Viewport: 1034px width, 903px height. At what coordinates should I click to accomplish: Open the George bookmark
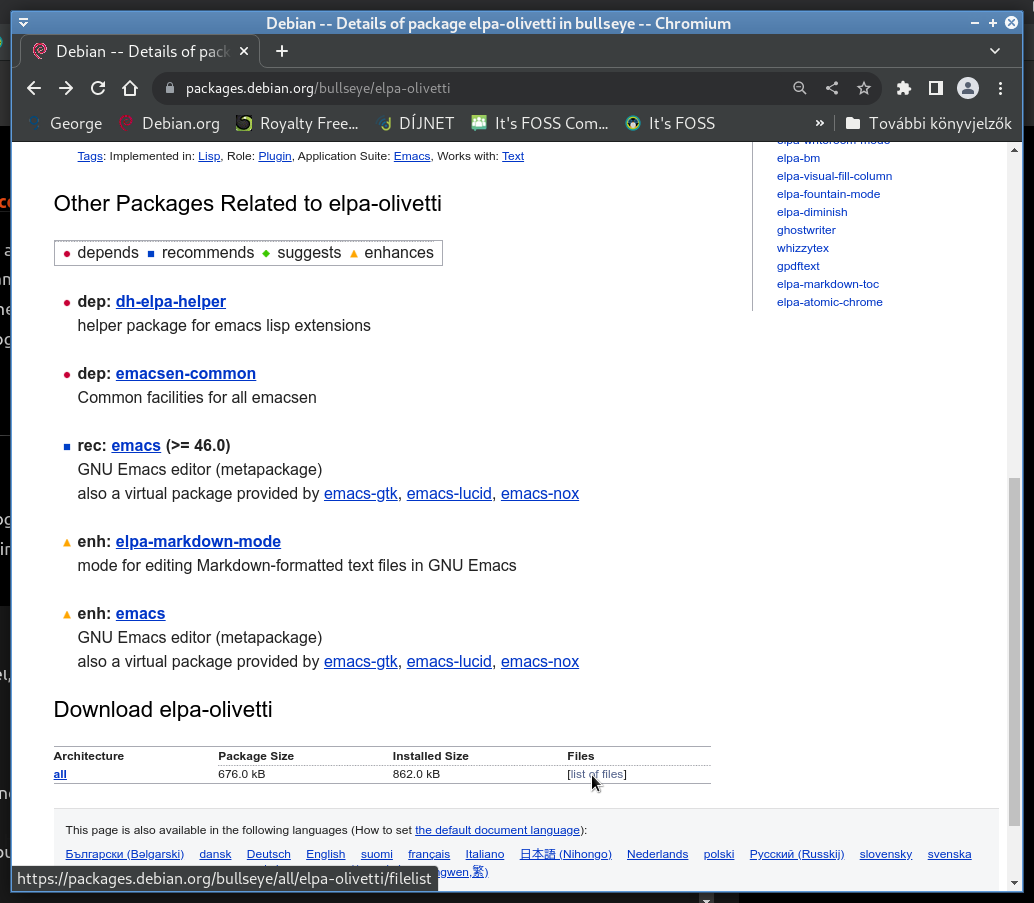65,123
